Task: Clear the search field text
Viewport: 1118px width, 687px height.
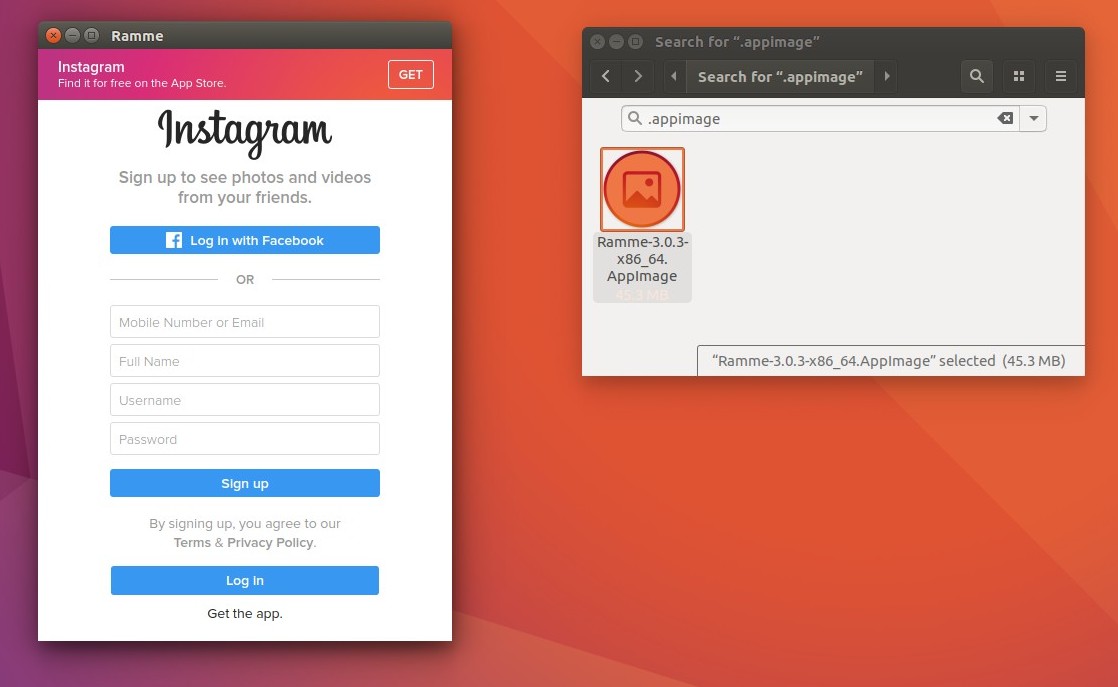Action: click(x=1005, y=118)
